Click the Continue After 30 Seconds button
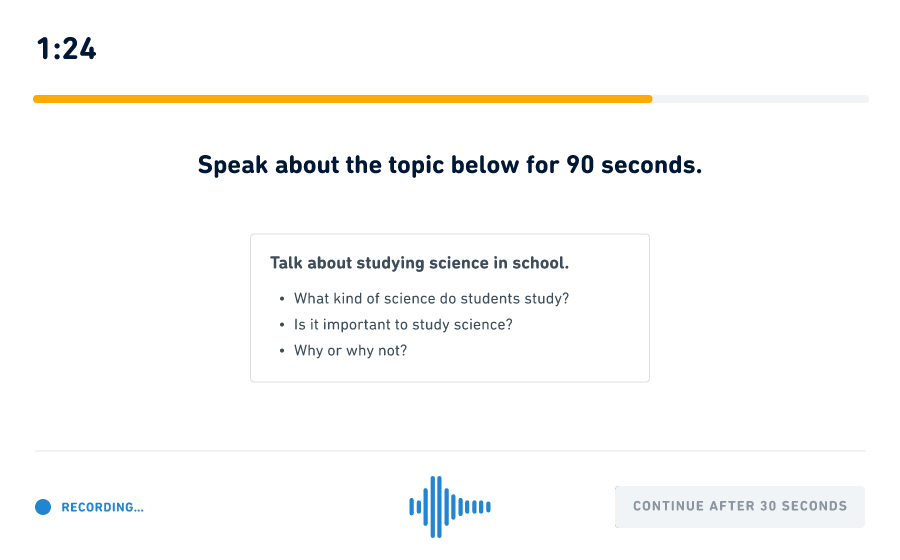 [x=740, y=507]
